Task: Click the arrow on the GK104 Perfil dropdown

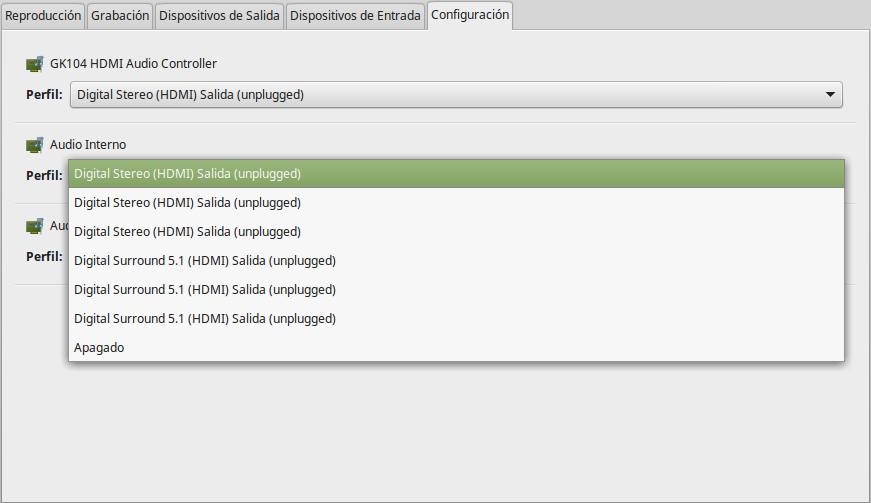Action: 830,95
